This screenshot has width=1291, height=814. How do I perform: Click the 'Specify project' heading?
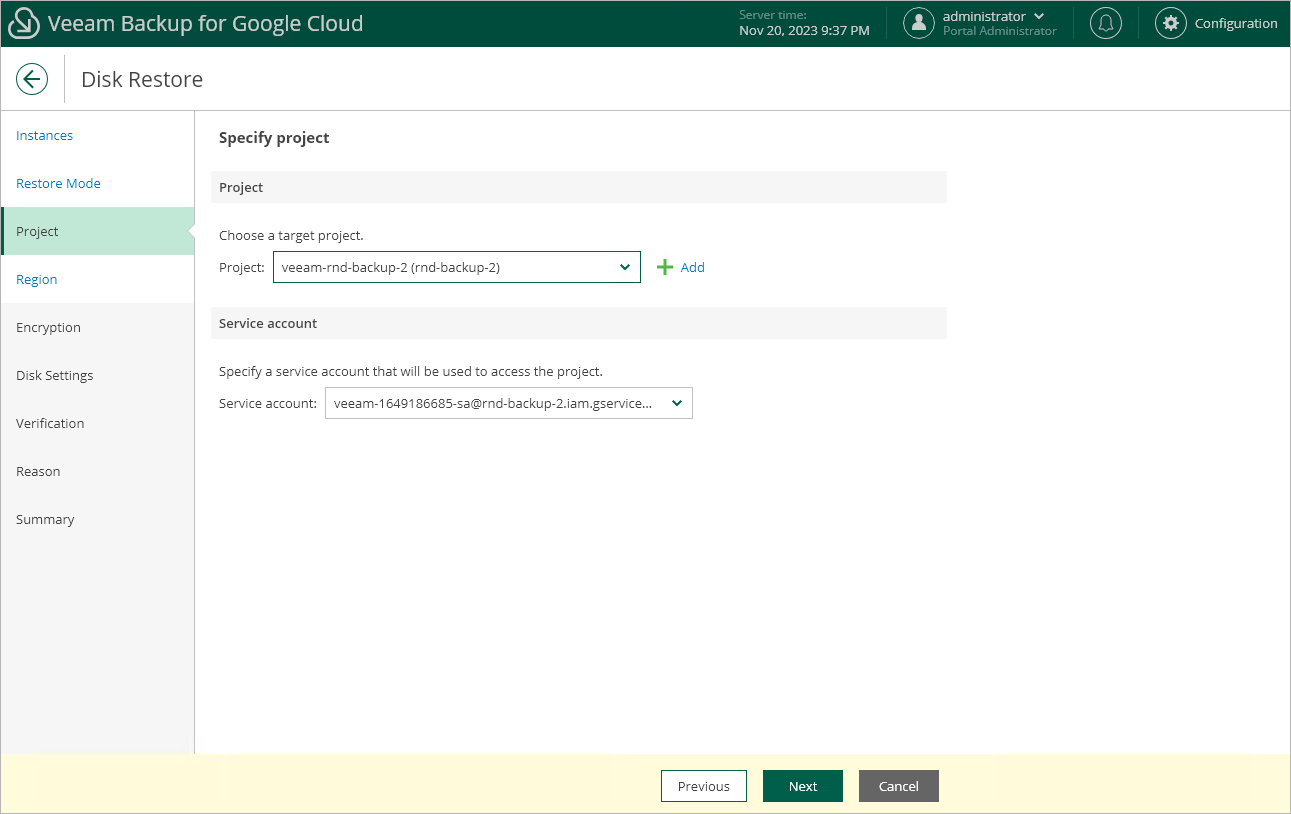pyautogui.click(x=274, y=138)
